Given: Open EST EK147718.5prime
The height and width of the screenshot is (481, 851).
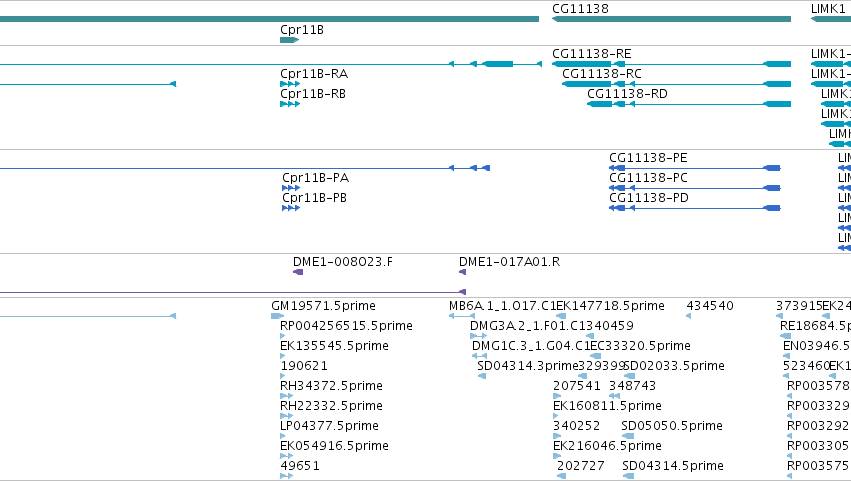Looking at the screenshot, I should (610, 306).
